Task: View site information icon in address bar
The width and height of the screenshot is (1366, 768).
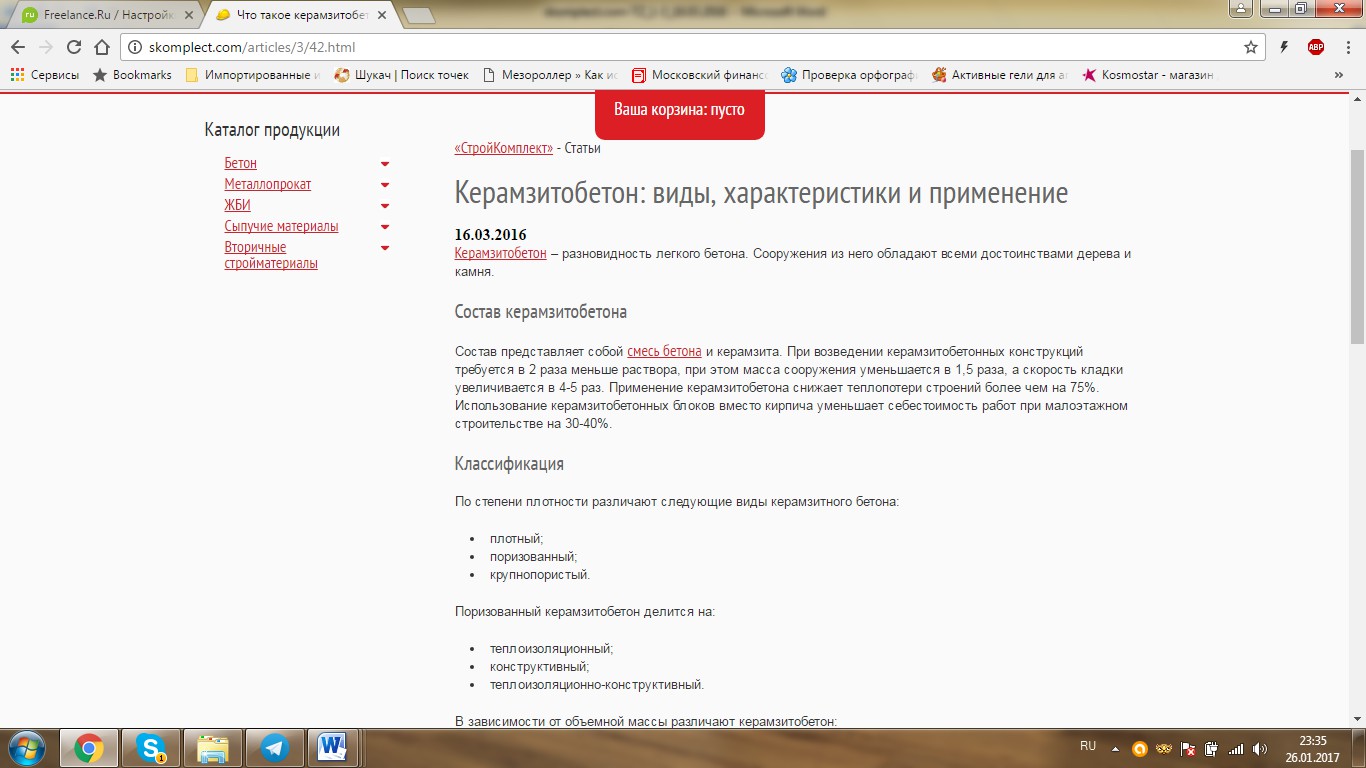Action: pyautogui.click(x=136, y=47)
